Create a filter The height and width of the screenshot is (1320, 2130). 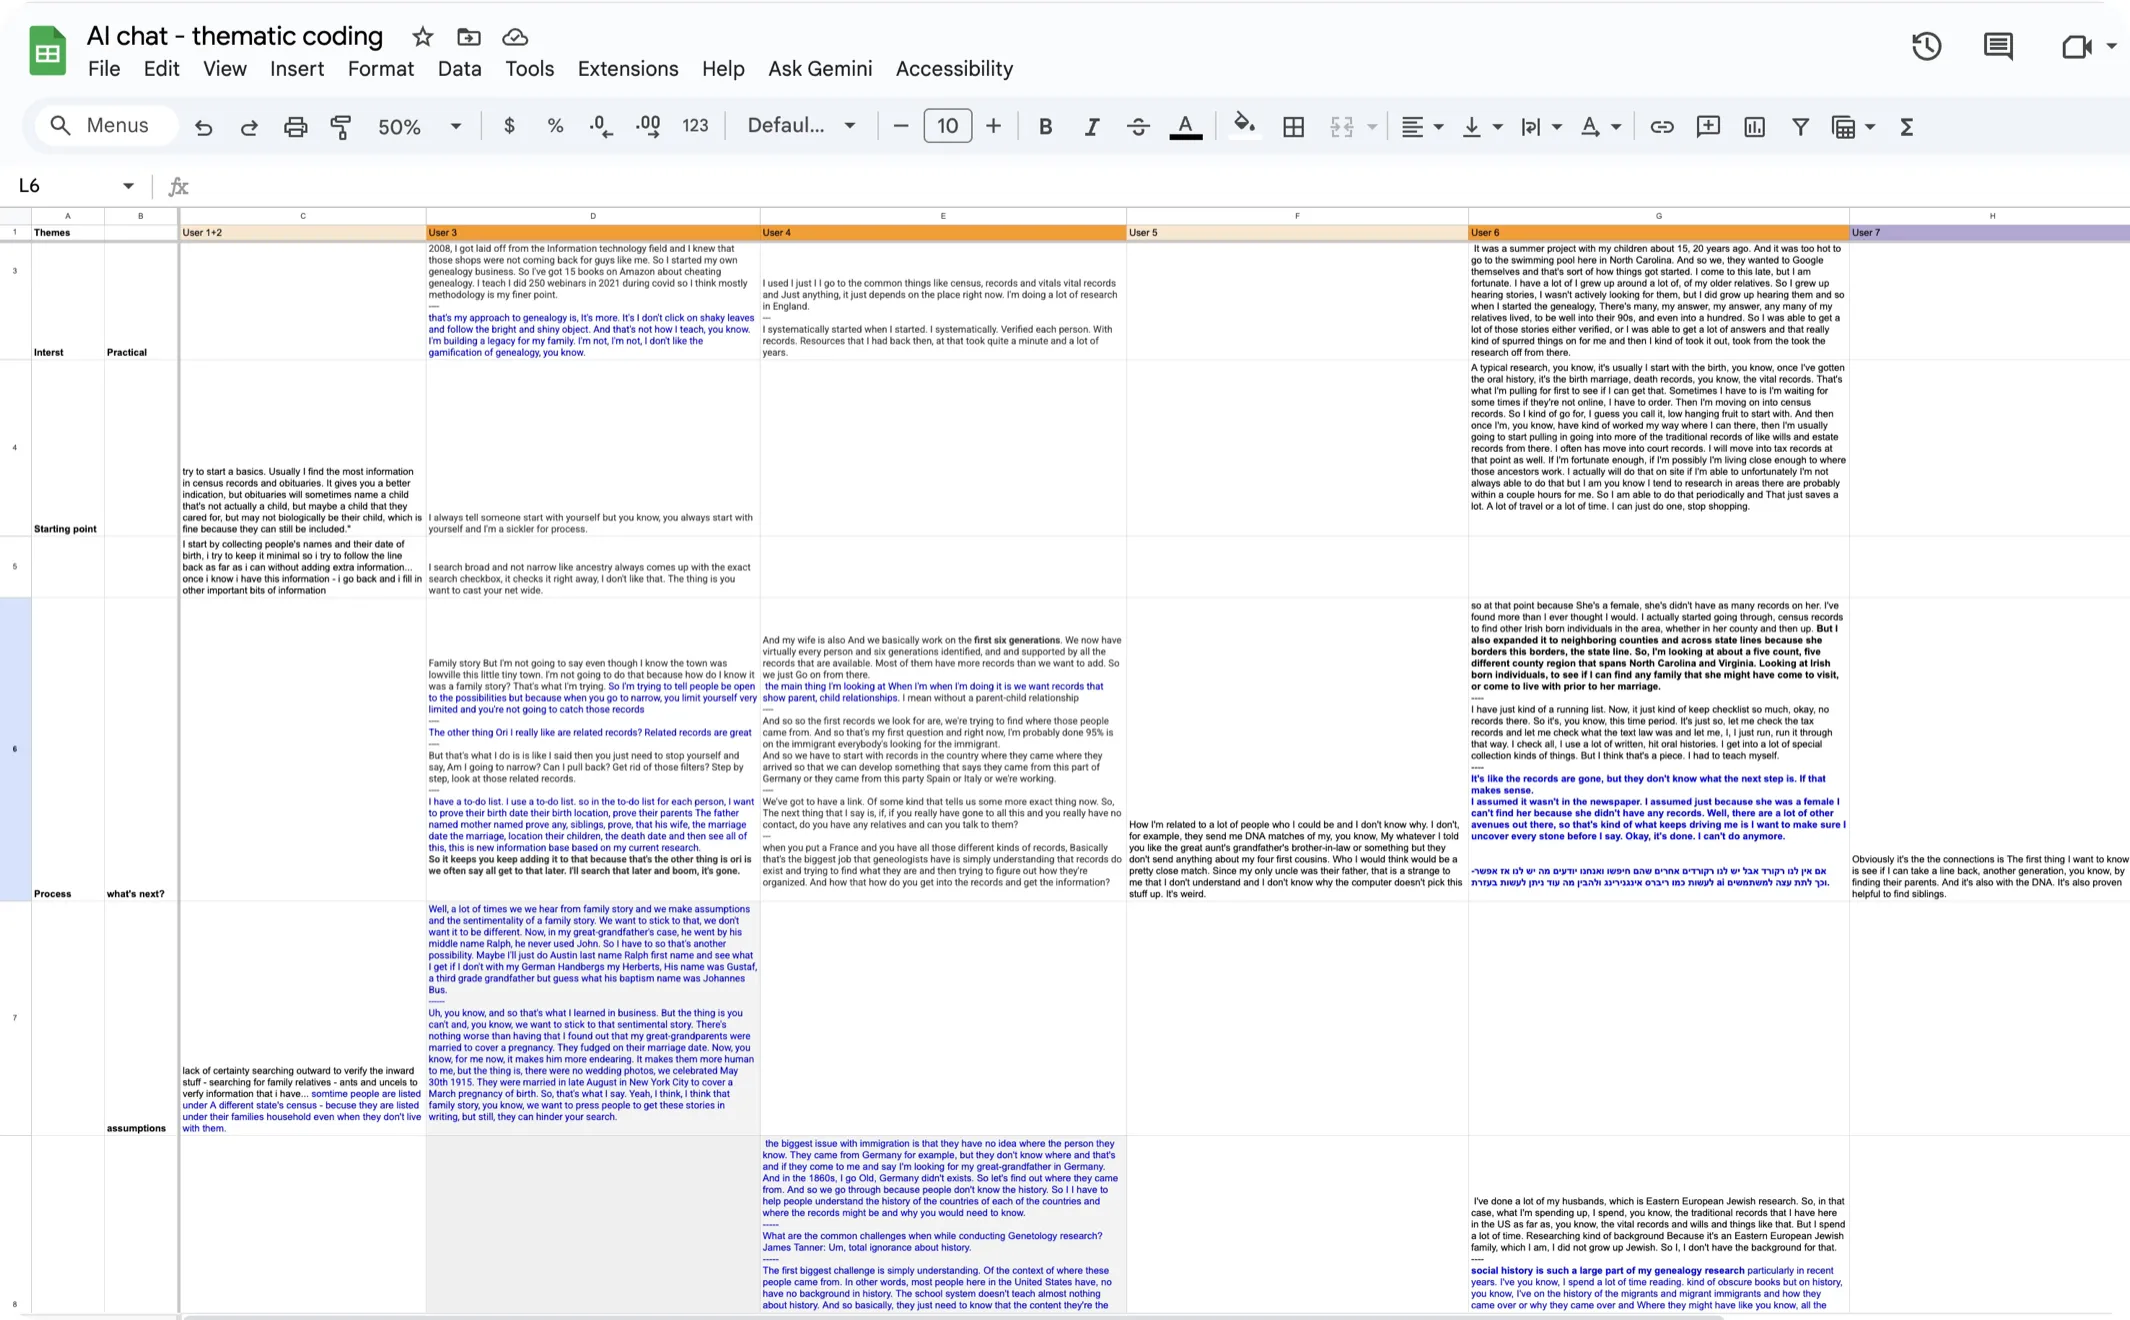pyautogui.click(x=1800, y=126)
